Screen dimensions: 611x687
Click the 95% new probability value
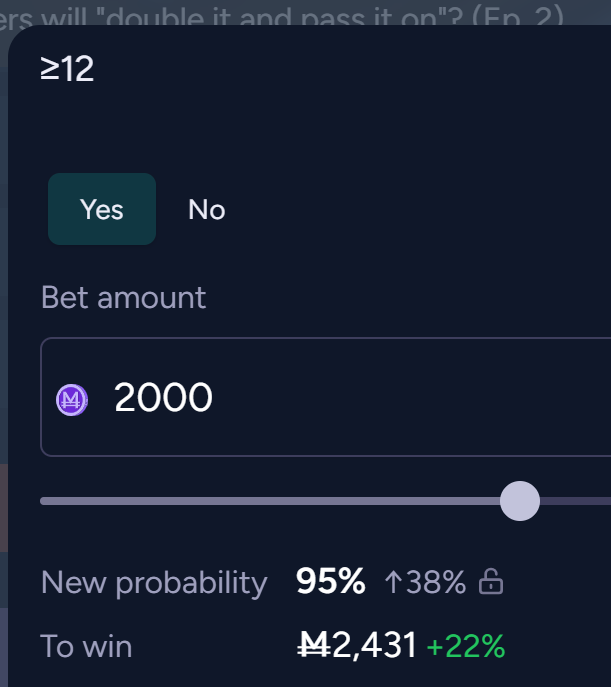[x=330, y=581]
